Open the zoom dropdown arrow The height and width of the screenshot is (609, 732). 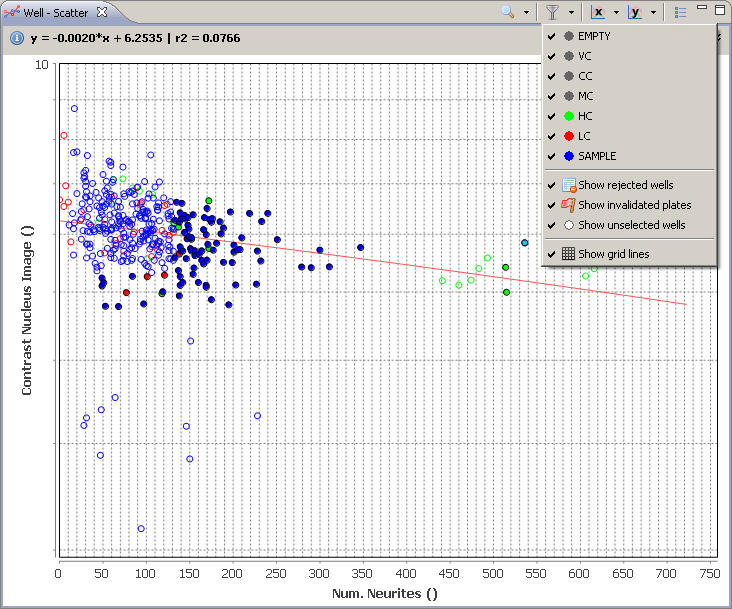pyautogui.click(x=526, y=13)
